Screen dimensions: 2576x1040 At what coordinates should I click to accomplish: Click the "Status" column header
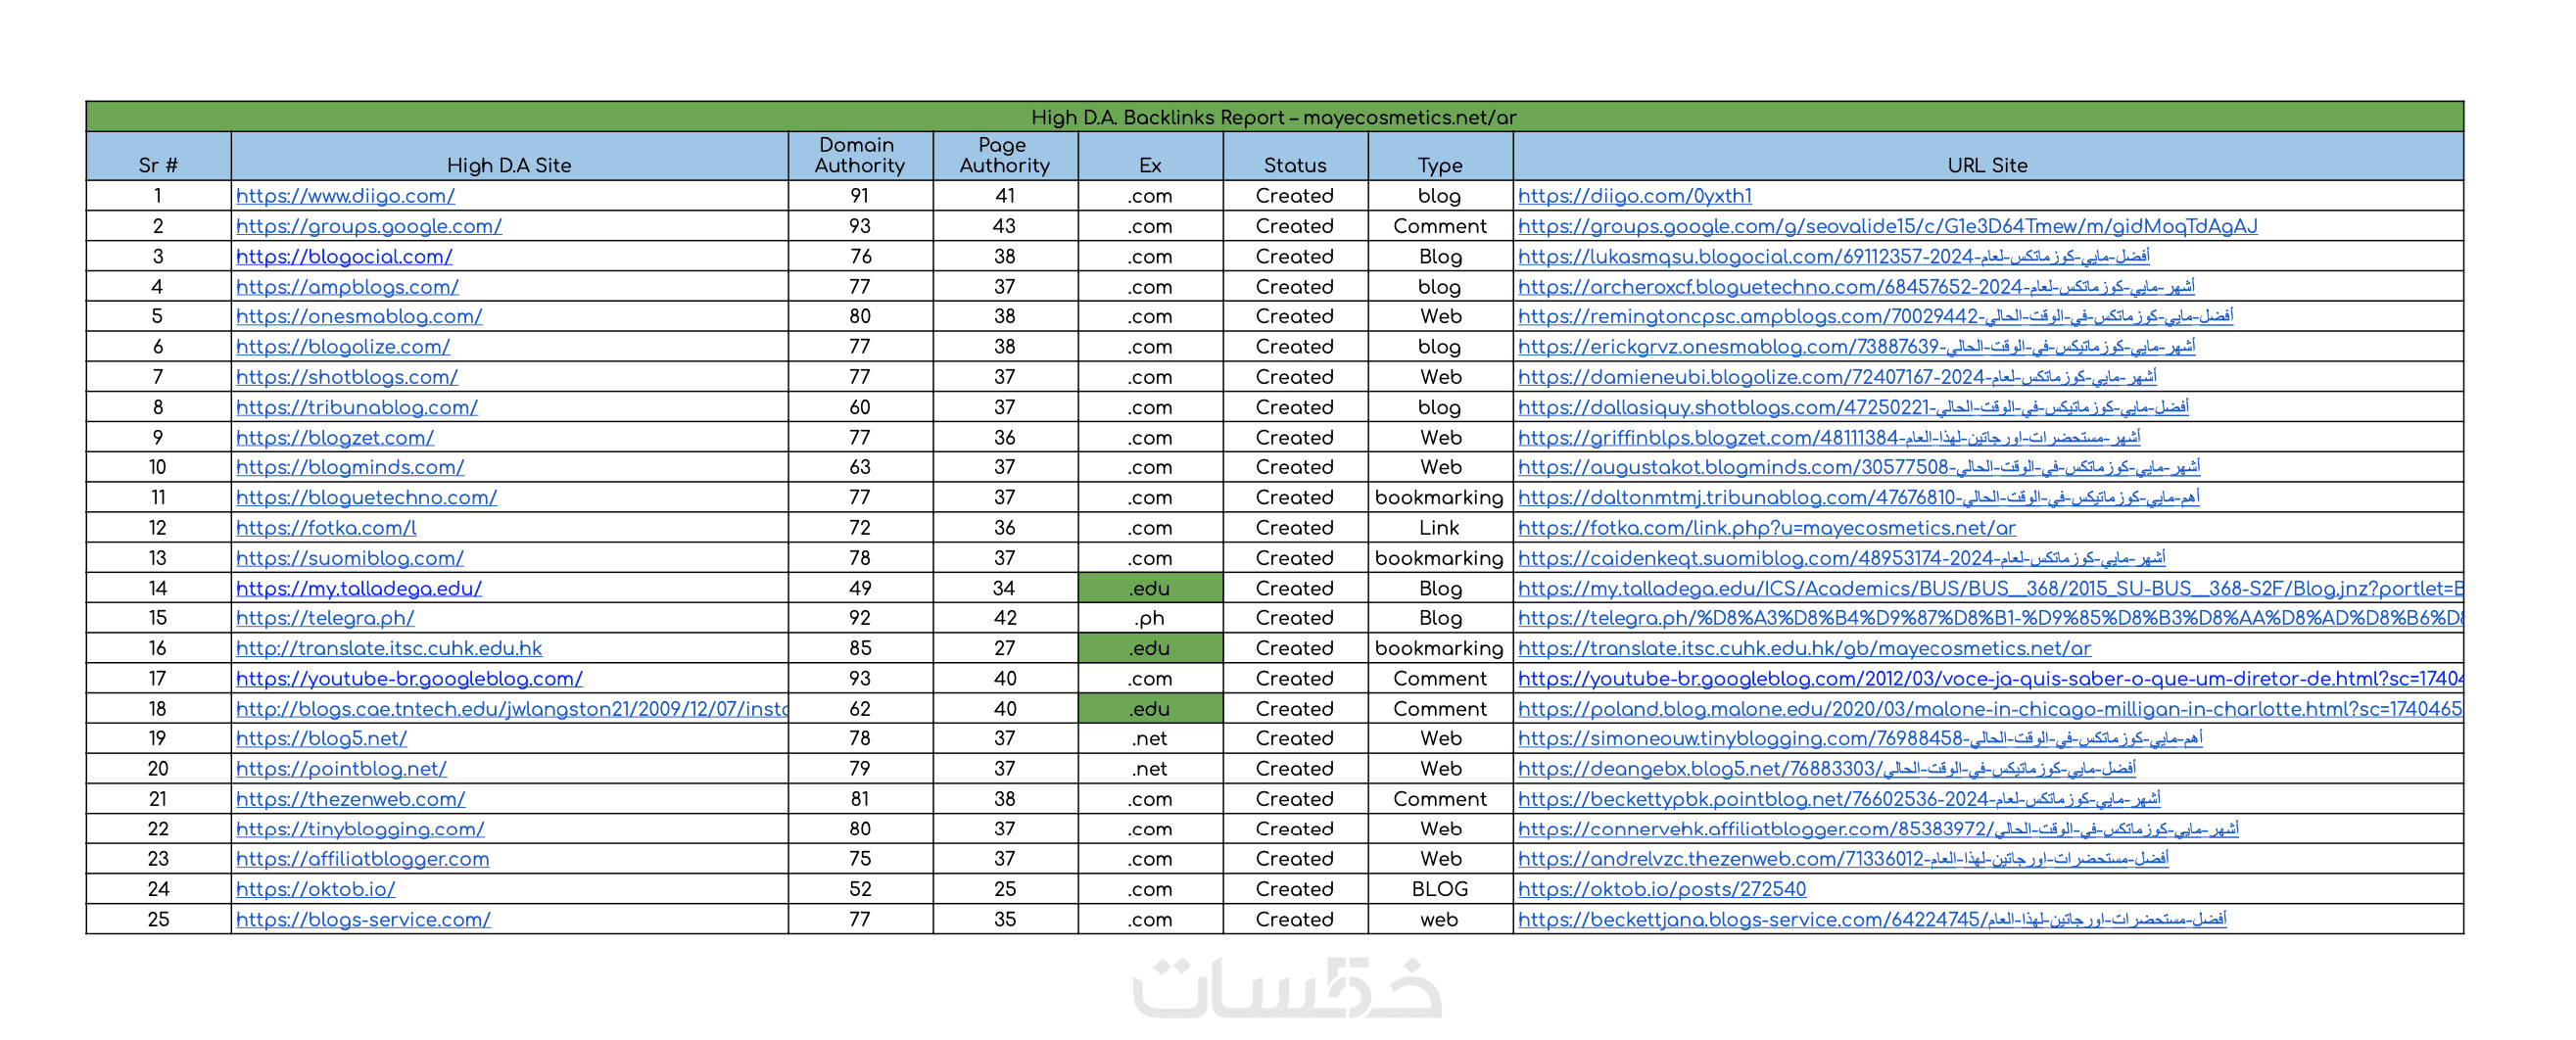[1295, 156]
